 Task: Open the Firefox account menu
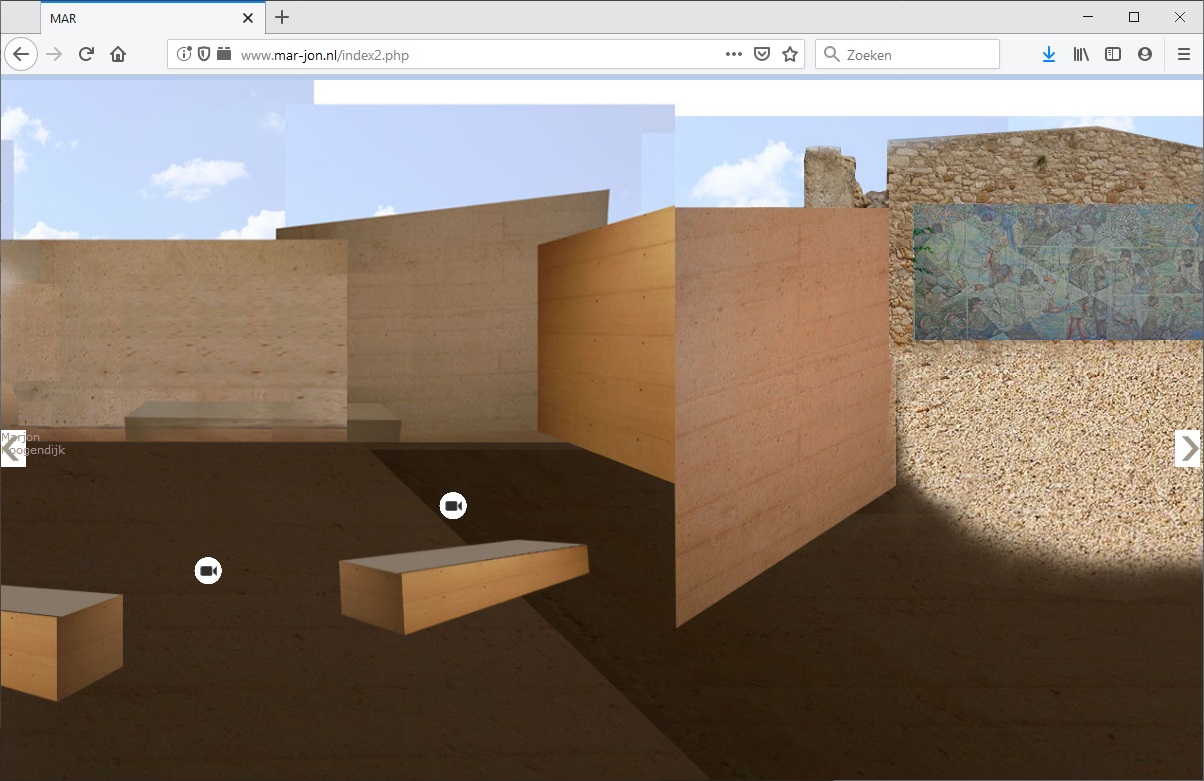pyautogui.click(x=1145, y=55)
